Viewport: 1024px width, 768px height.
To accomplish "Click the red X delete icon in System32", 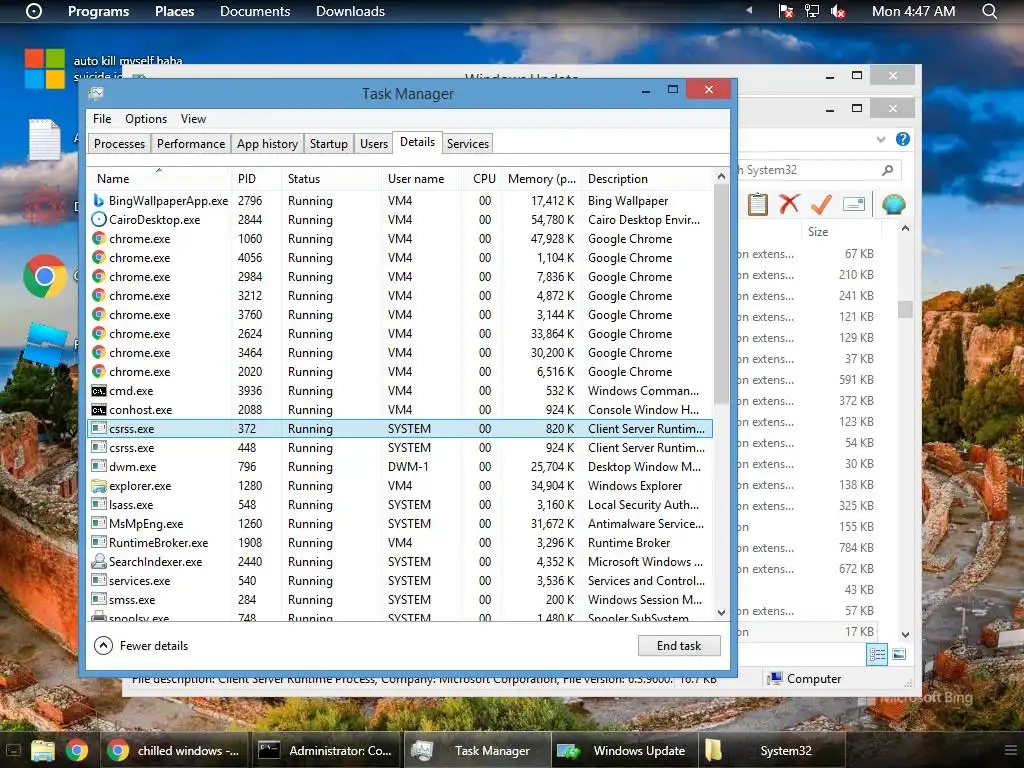I will [x=789, y=204].
